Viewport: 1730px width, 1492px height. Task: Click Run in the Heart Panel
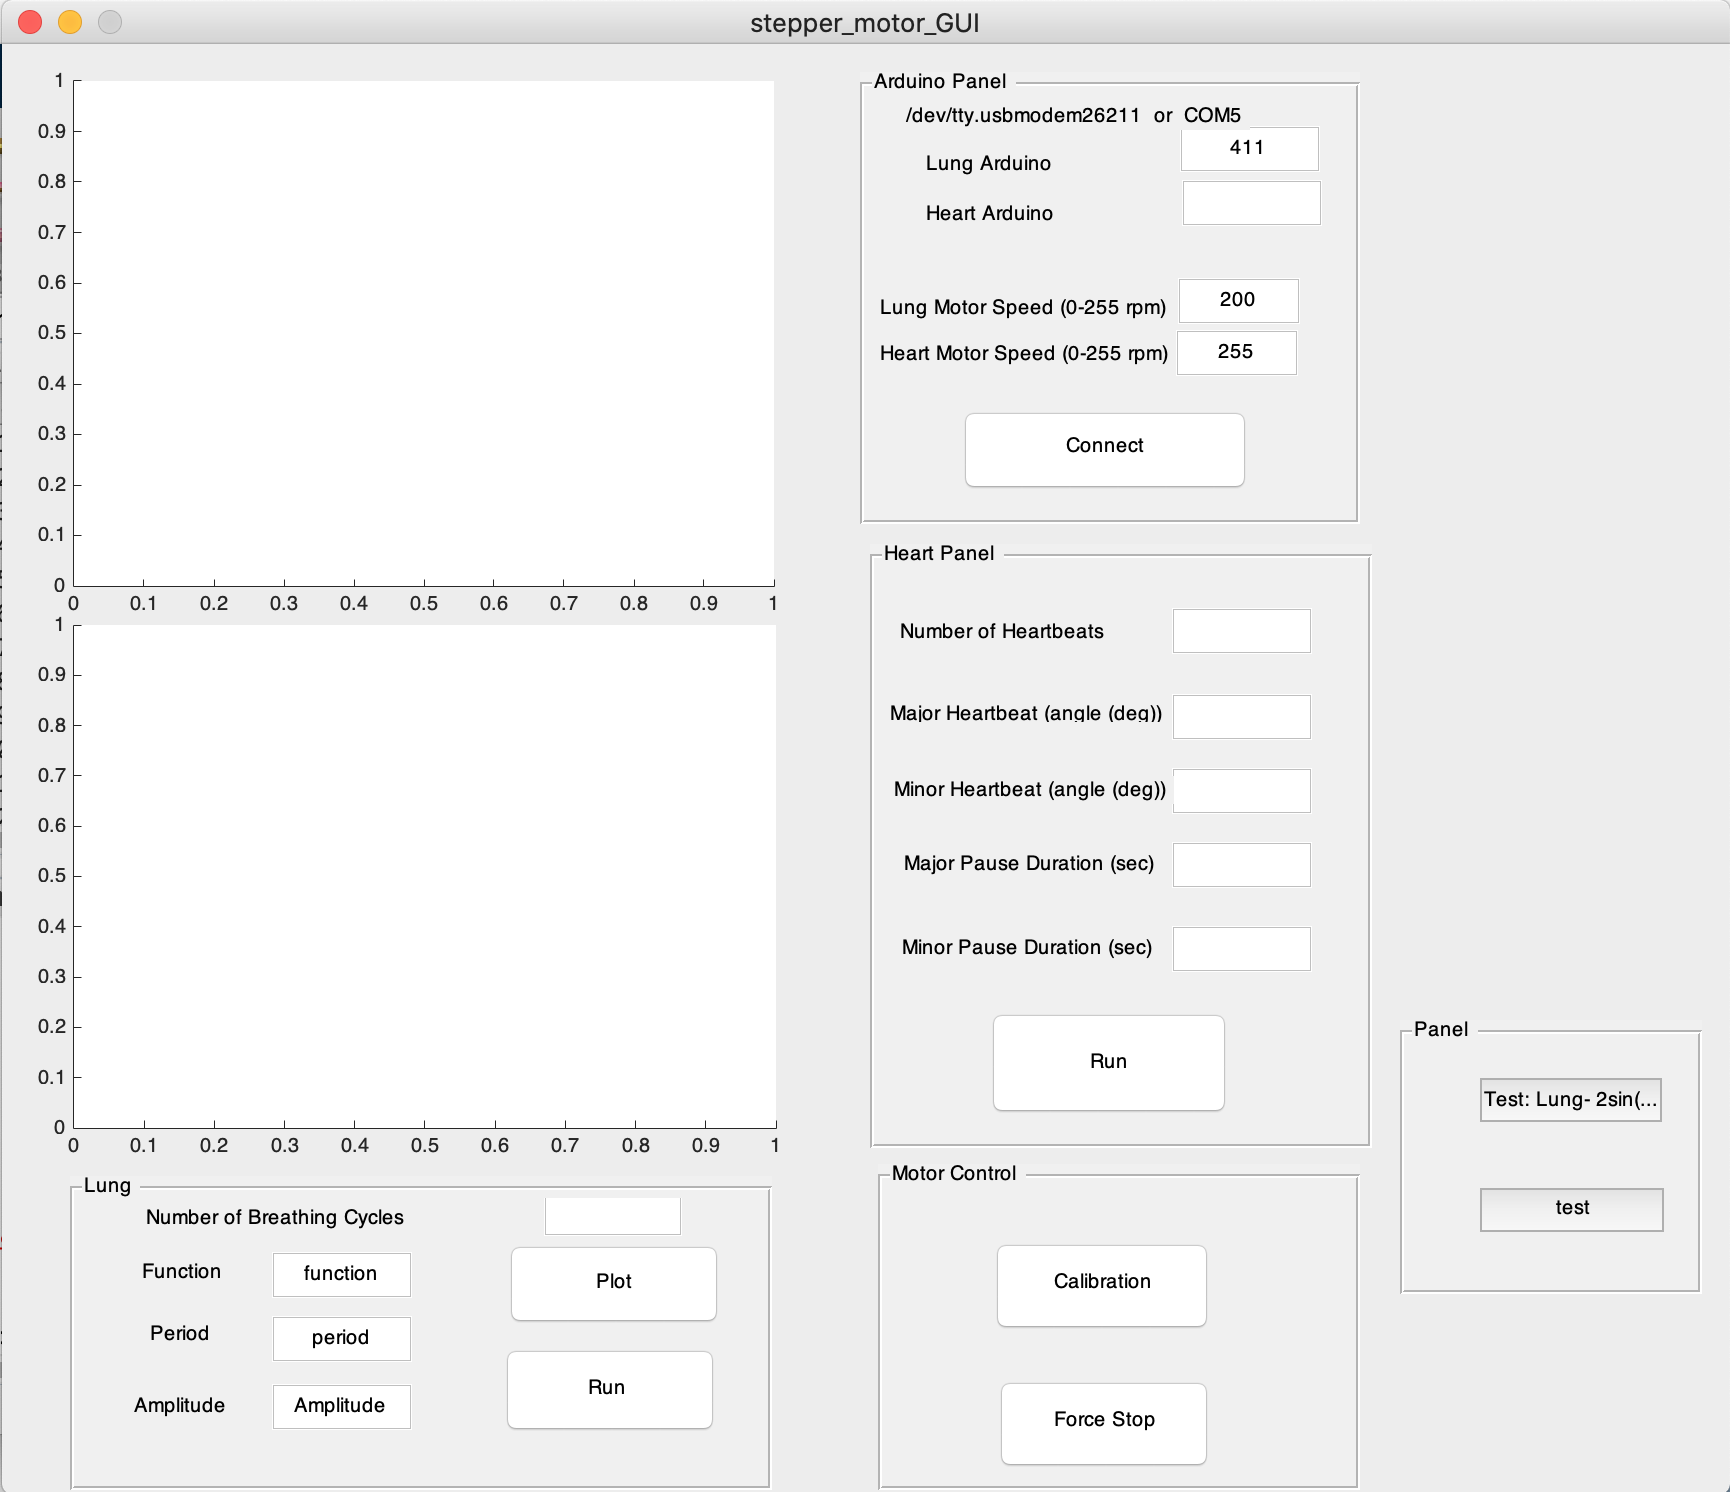click(x=1108, y=1062)
